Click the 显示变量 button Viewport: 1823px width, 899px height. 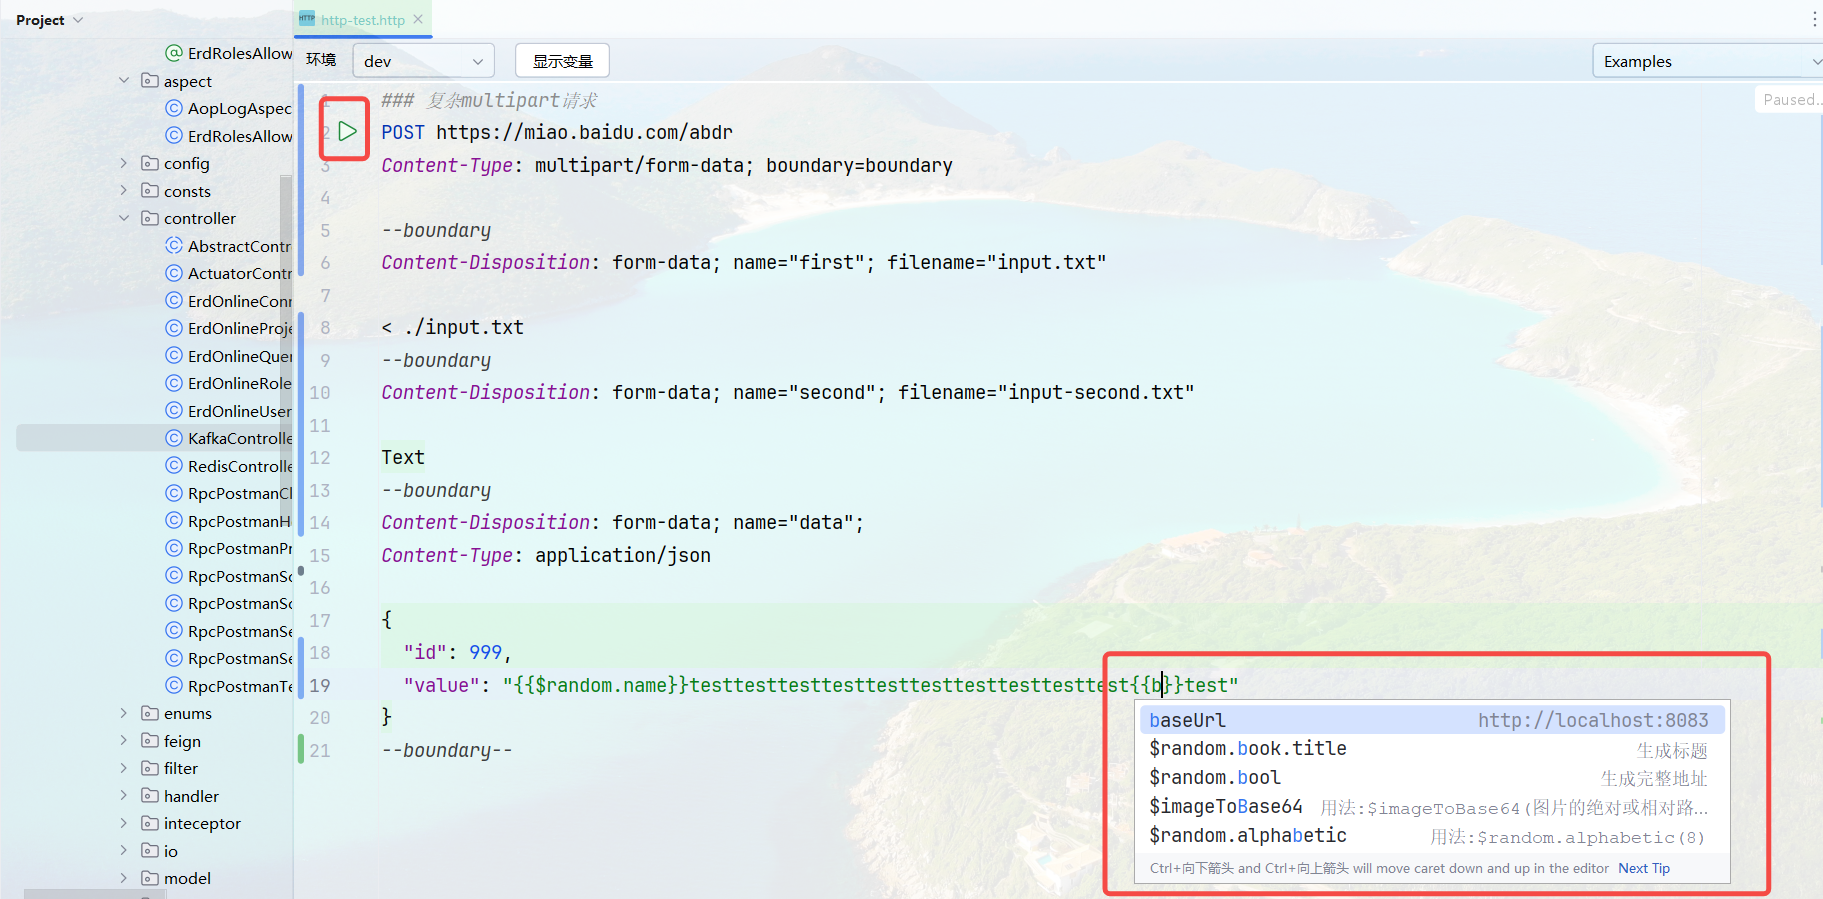click(562, 61)
